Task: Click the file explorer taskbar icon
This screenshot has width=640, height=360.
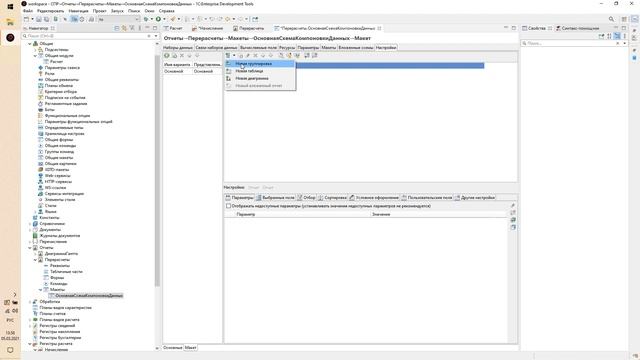Action: coord(10,22)
